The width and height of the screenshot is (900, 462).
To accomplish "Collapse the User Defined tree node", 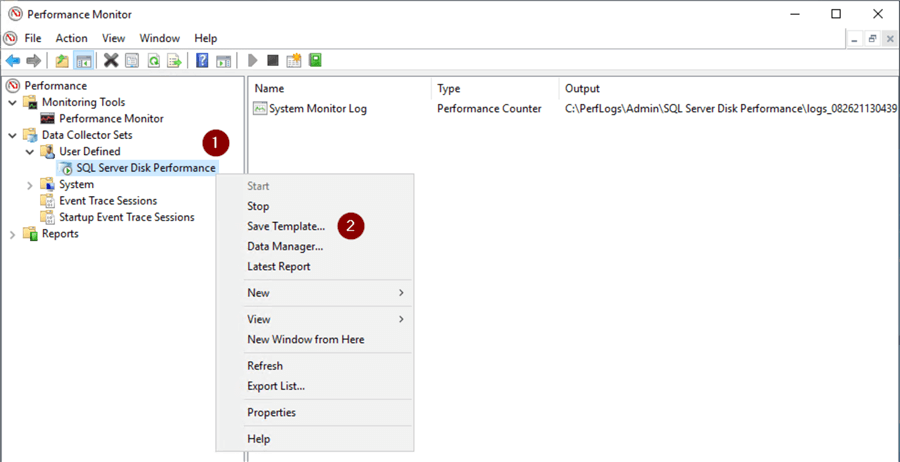I will [x=30, y=152].
